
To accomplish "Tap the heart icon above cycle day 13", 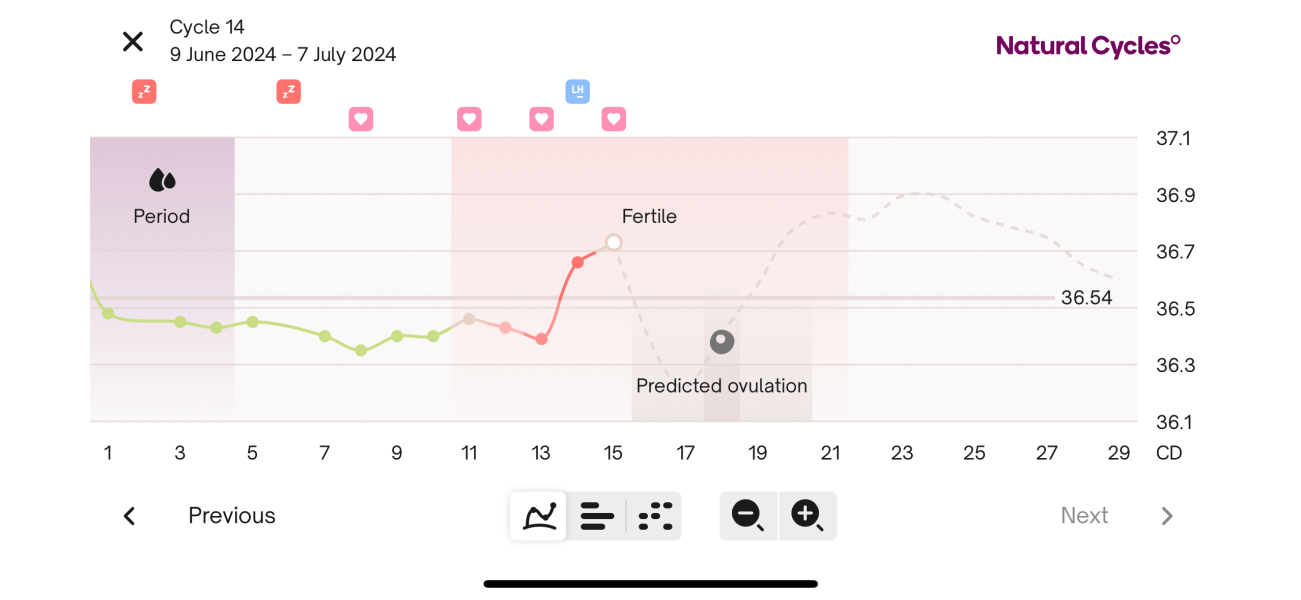I will [541, 119].
